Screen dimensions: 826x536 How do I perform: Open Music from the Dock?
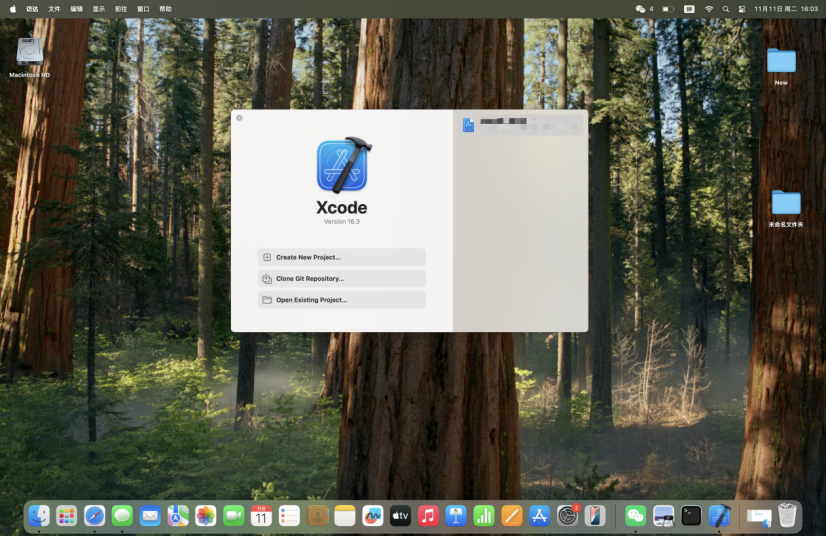pyautogui.click(x=428, y=516)
